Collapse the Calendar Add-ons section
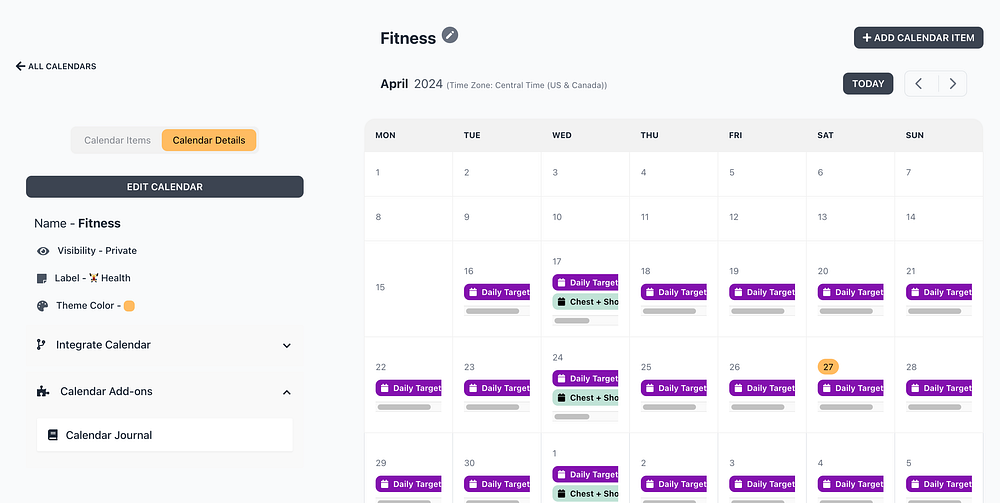The image size is (1000, 503). pyautogui.click(x=286, y=392)
